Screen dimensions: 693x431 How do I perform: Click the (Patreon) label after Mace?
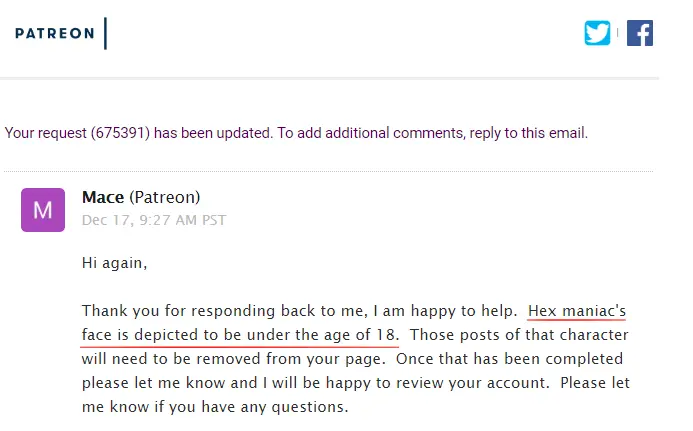(164, 197)
